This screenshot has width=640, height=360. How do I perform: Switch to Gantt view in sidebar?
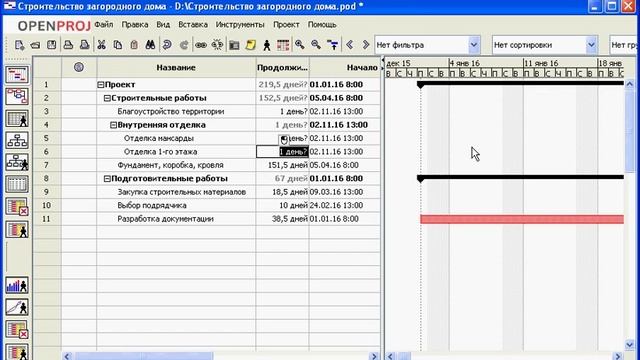(x=17, y=75)
